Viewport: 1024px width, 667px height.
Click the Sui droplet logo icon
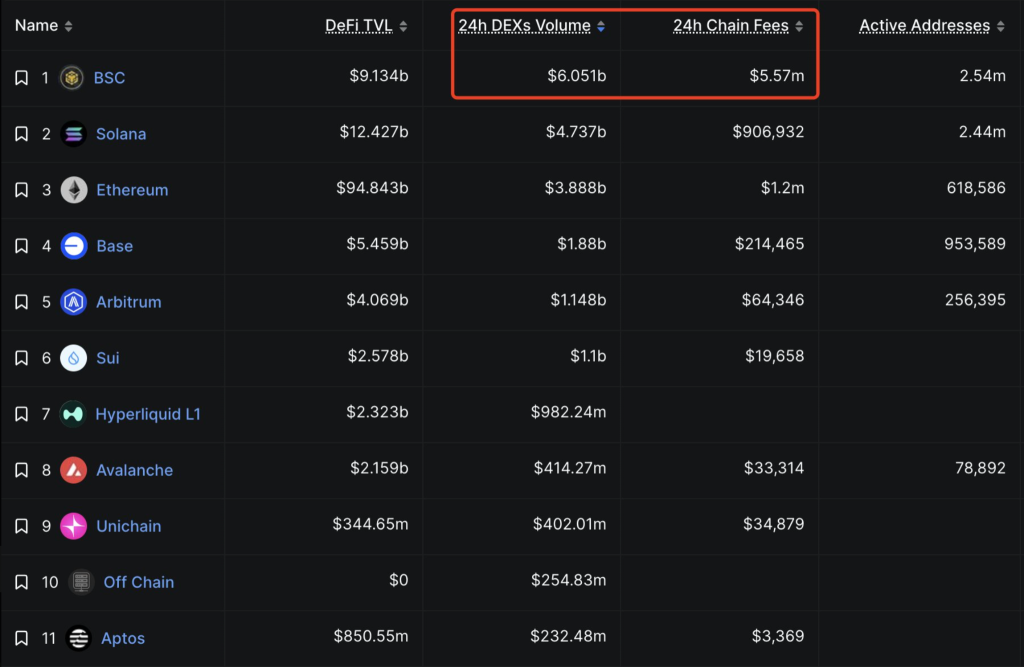click(x=73, y=358)
